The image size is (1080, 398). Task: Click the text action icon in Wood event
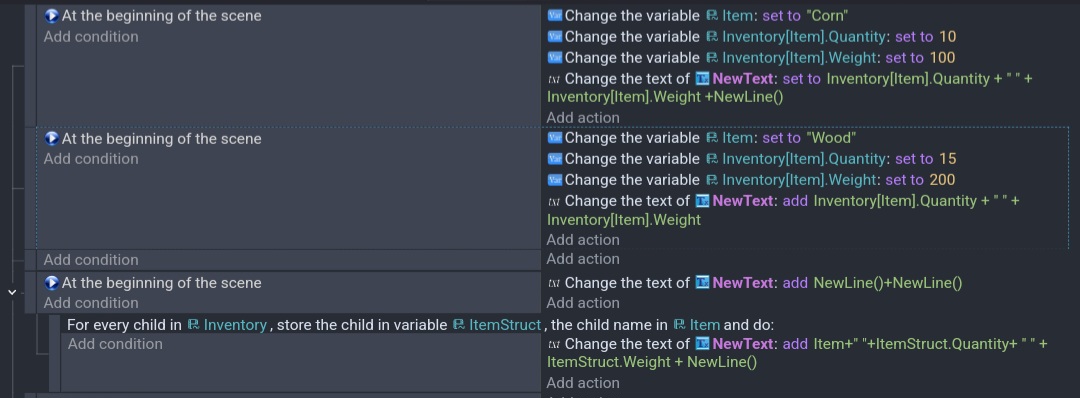click(x=554, y=201)
